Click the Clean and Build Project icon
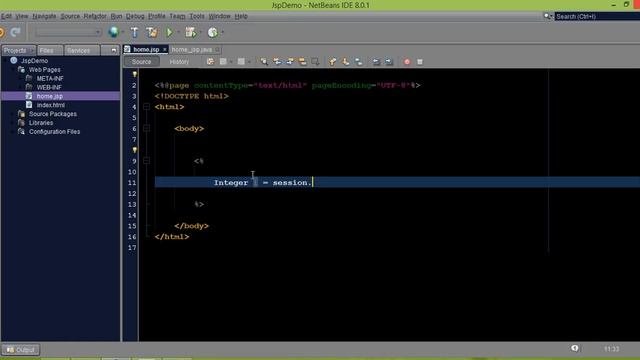Viewport: 640px width, 360px height. point(152,32)
